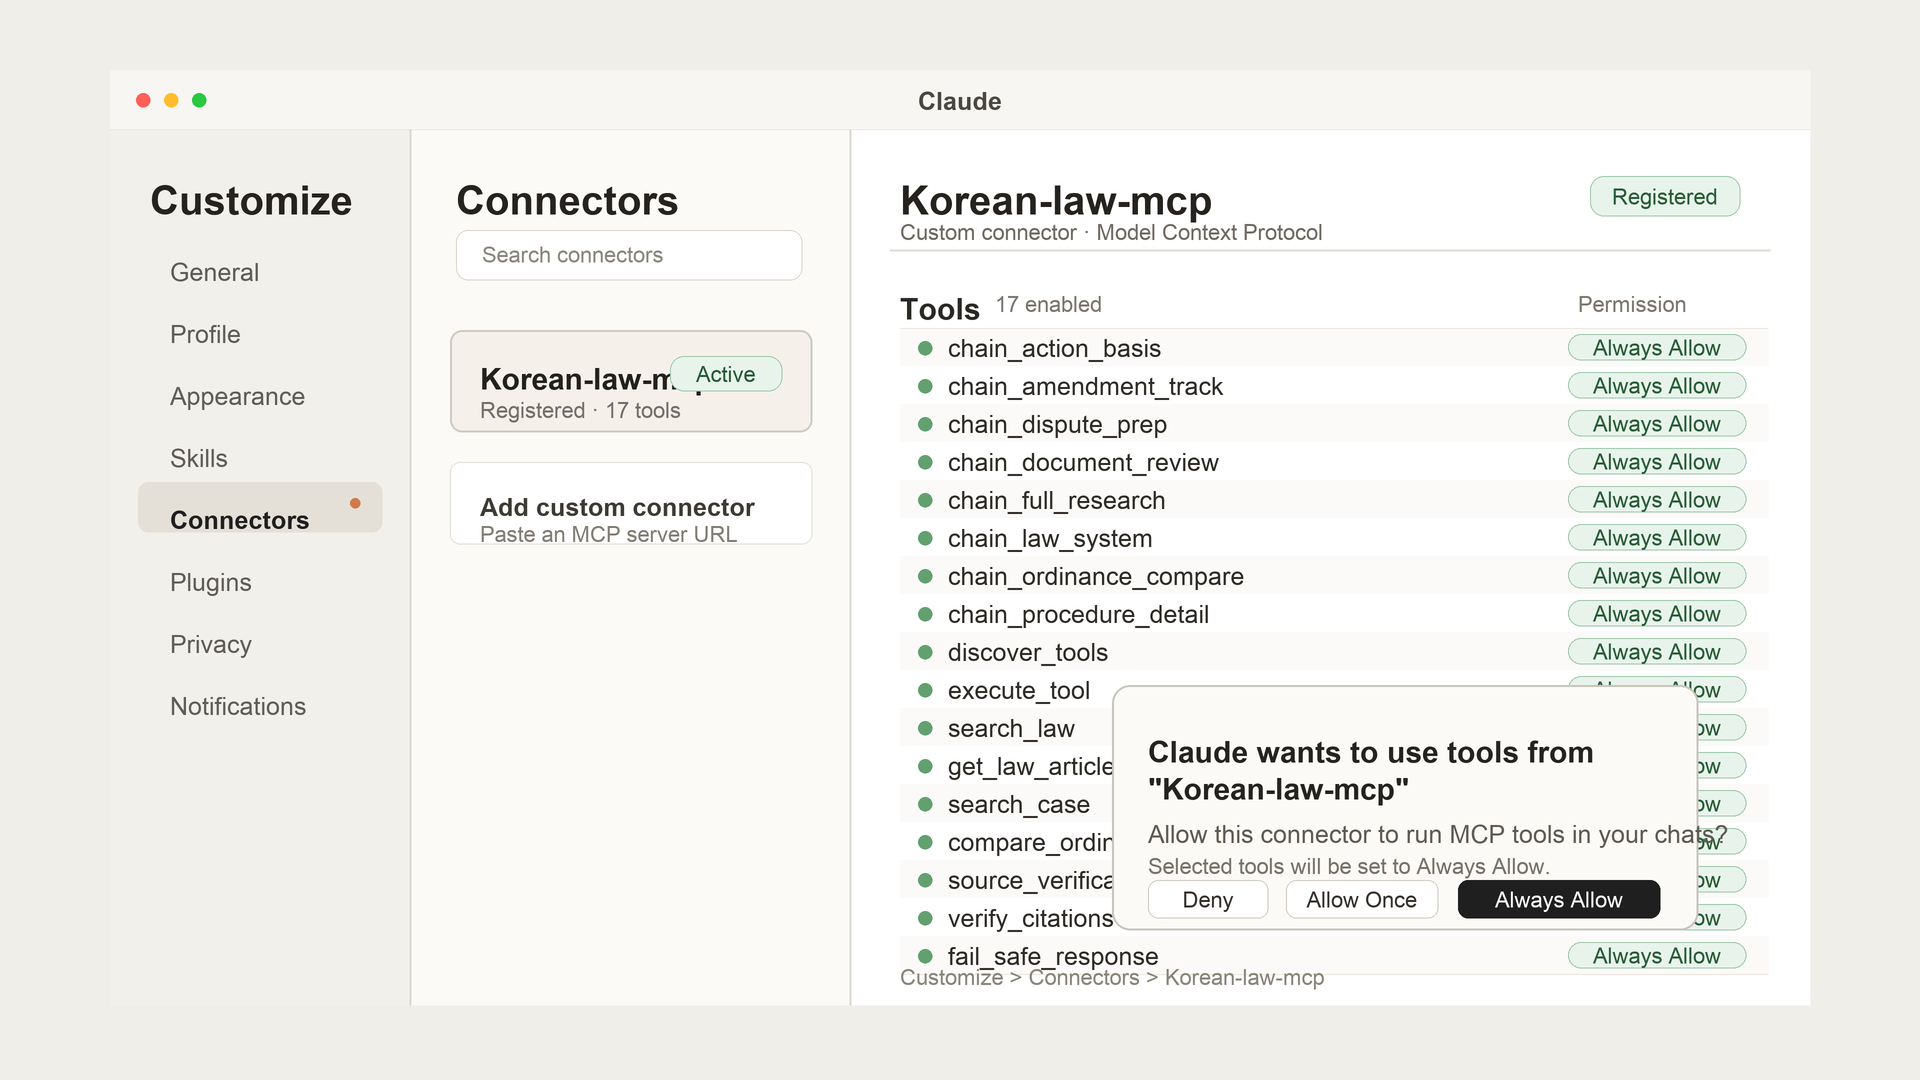
Task: Change permission for chain_procedure_detail
Action: 1657,614
